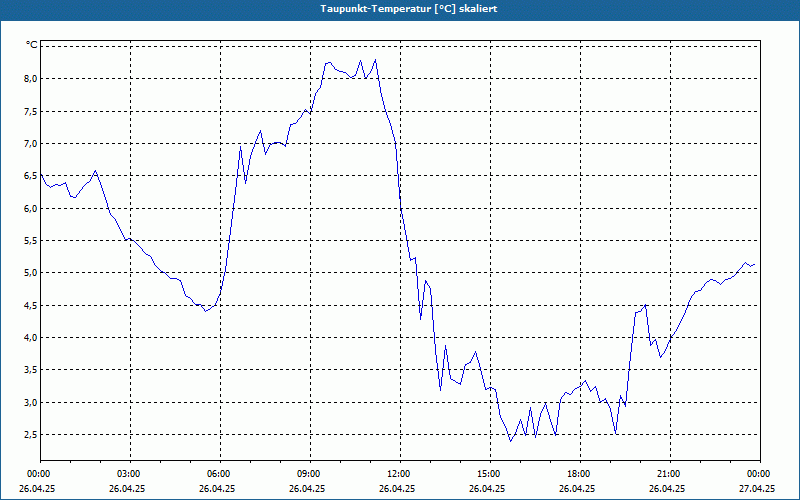Viewport: 800px width, 500px height.
Task: Click the 09:00 time label
Action: tap(310, 474)
